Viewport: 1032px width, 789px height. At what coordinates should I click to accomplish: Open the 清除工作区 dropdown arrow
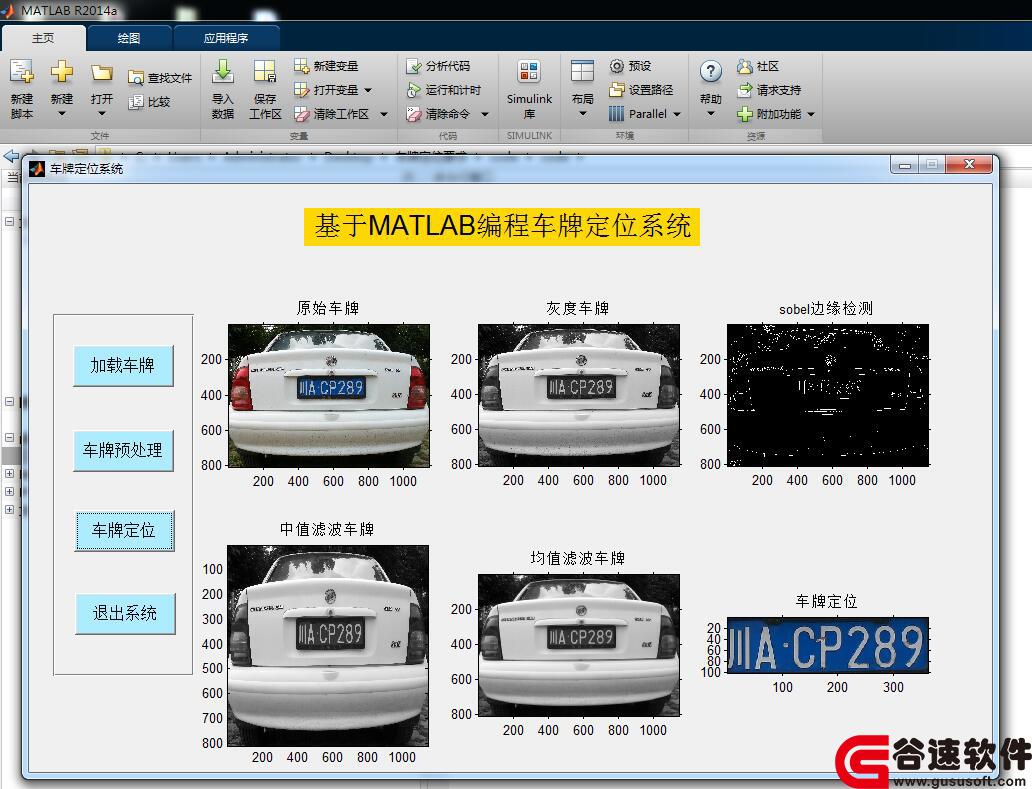click(x=384, y=115)
